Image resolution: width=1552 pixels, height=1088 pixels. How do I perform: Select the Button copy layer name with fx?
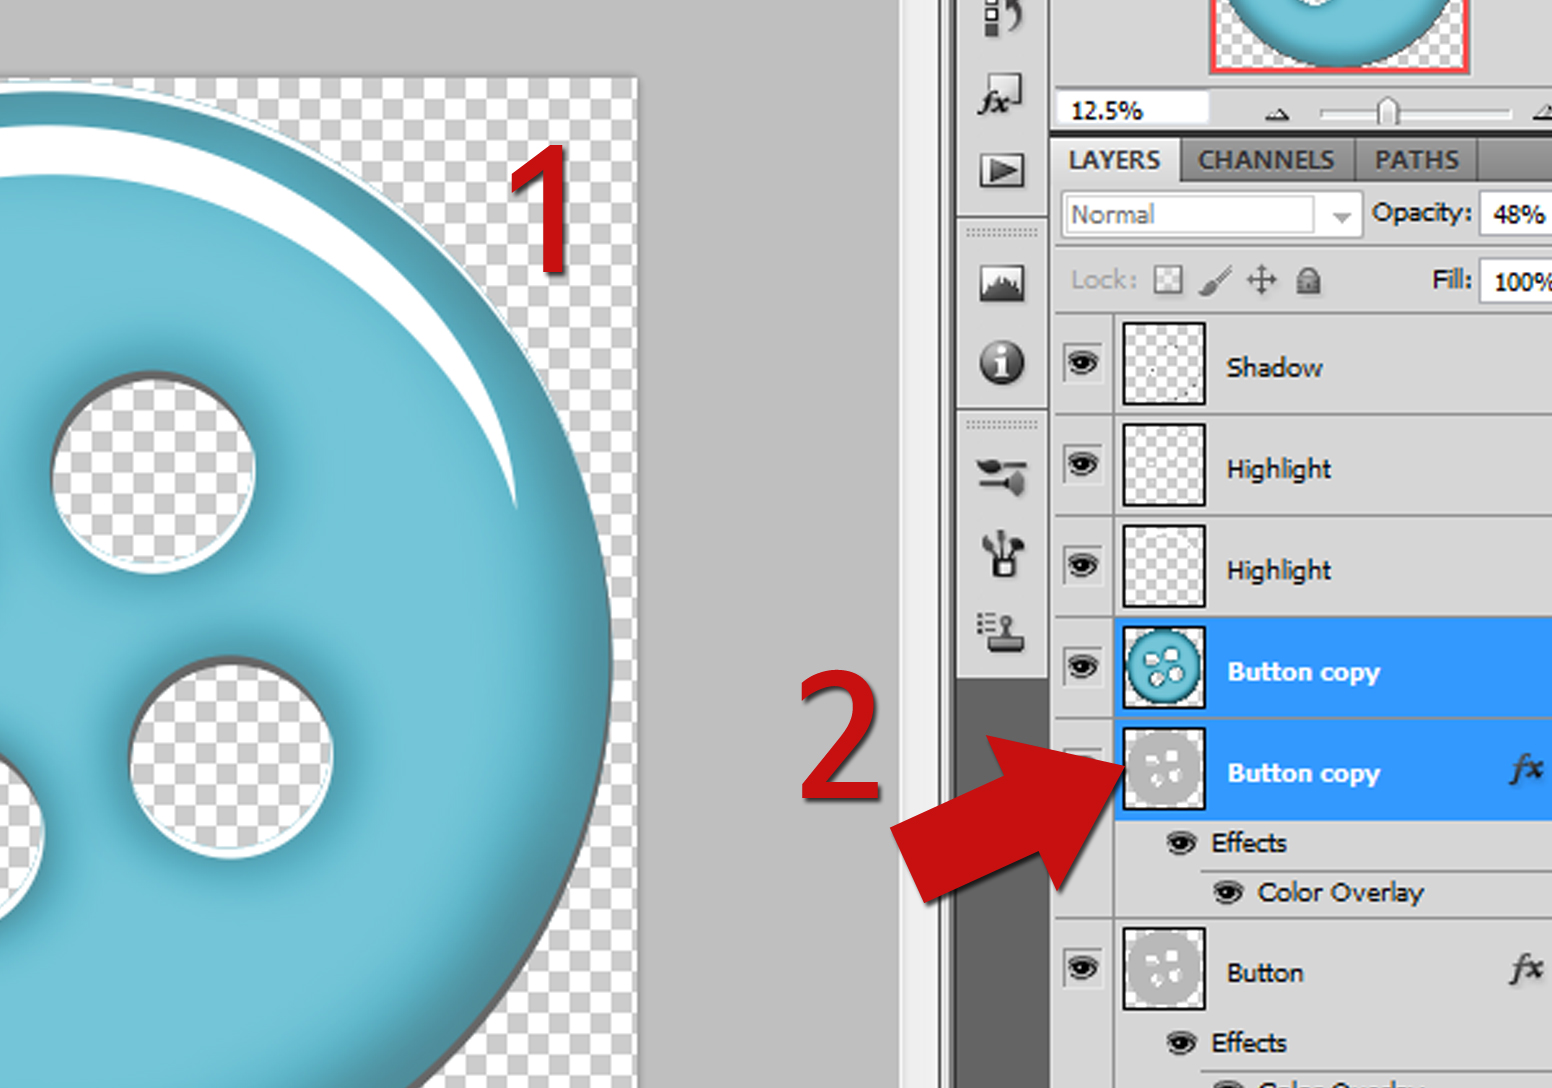click(1304, 773)
